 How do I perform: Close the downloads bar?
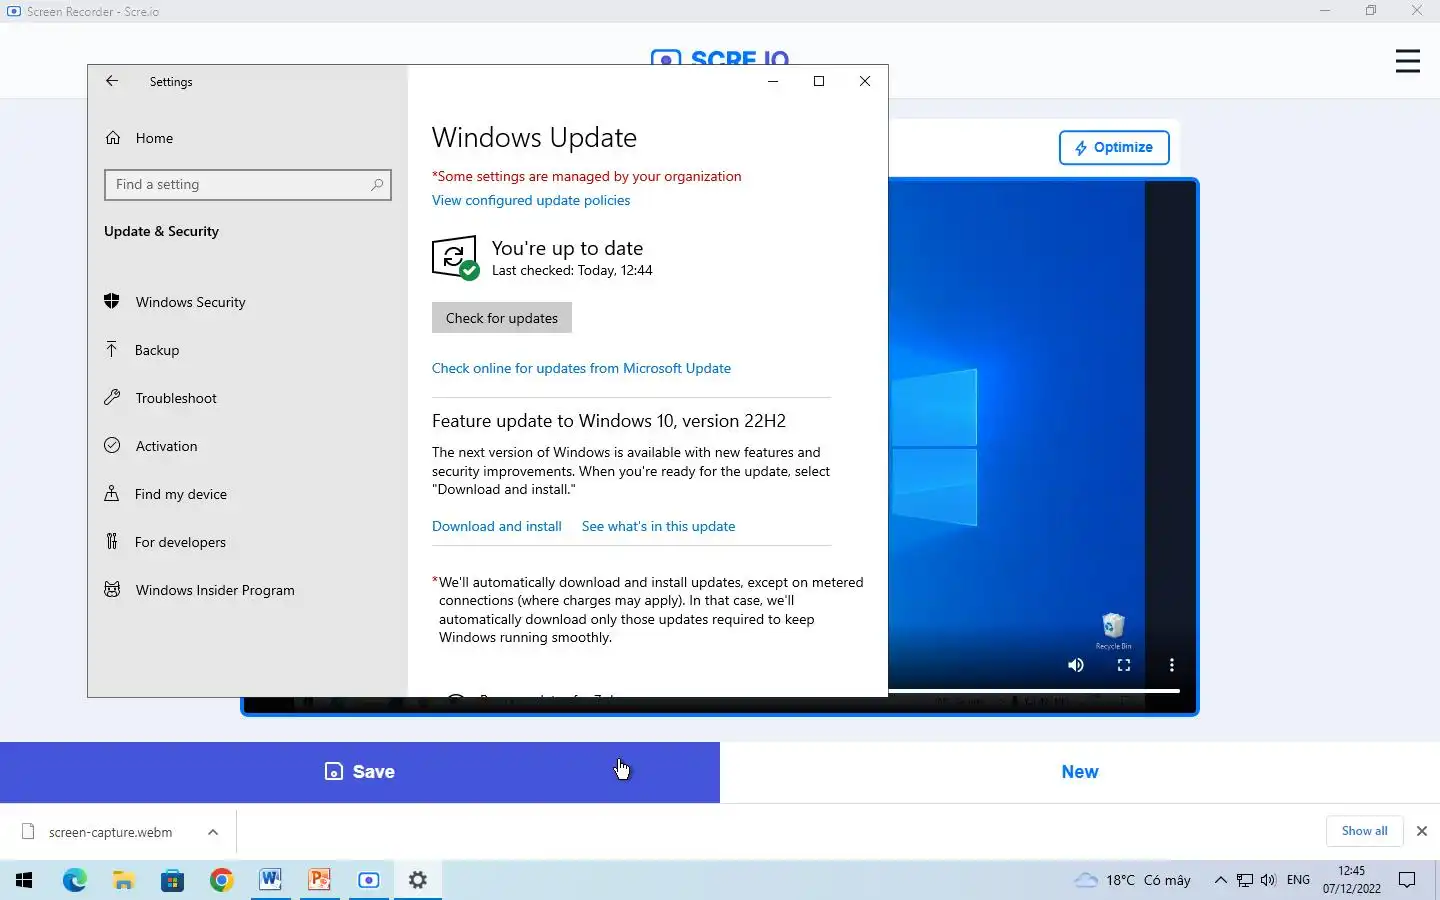tap(1422, 831)
